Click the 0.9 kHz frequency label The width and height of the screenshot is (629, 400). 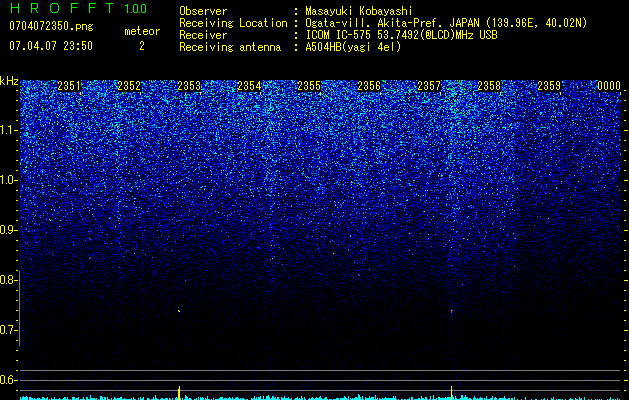(x=7, y=230)
